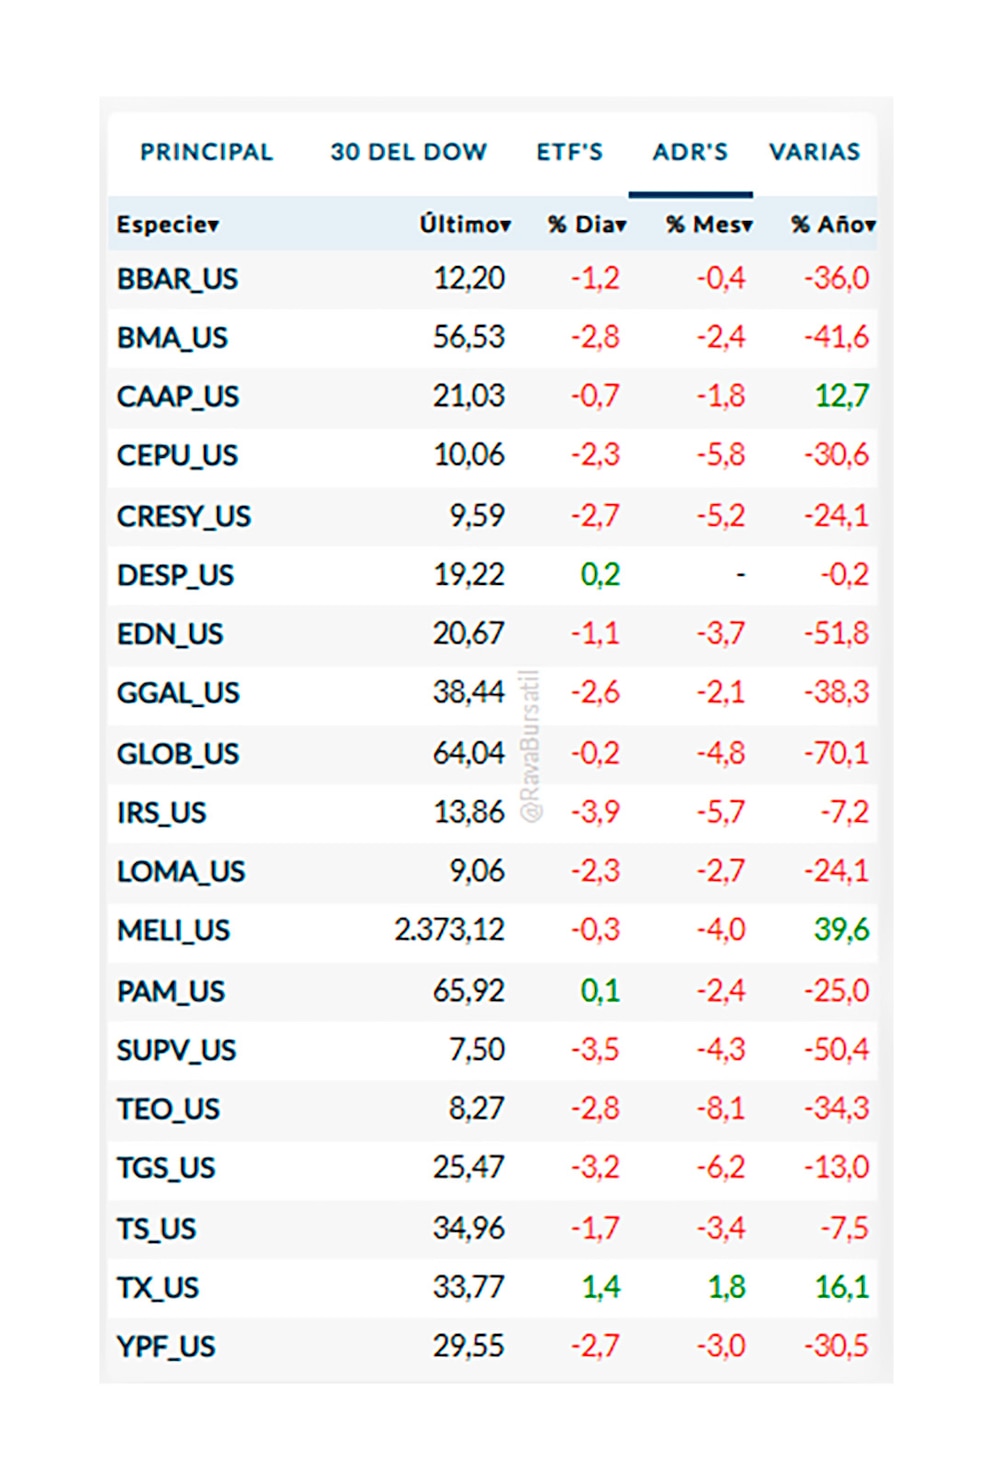
Task: Click the GGAL_US ticker symbol
Action: click(x=178, y=693)
